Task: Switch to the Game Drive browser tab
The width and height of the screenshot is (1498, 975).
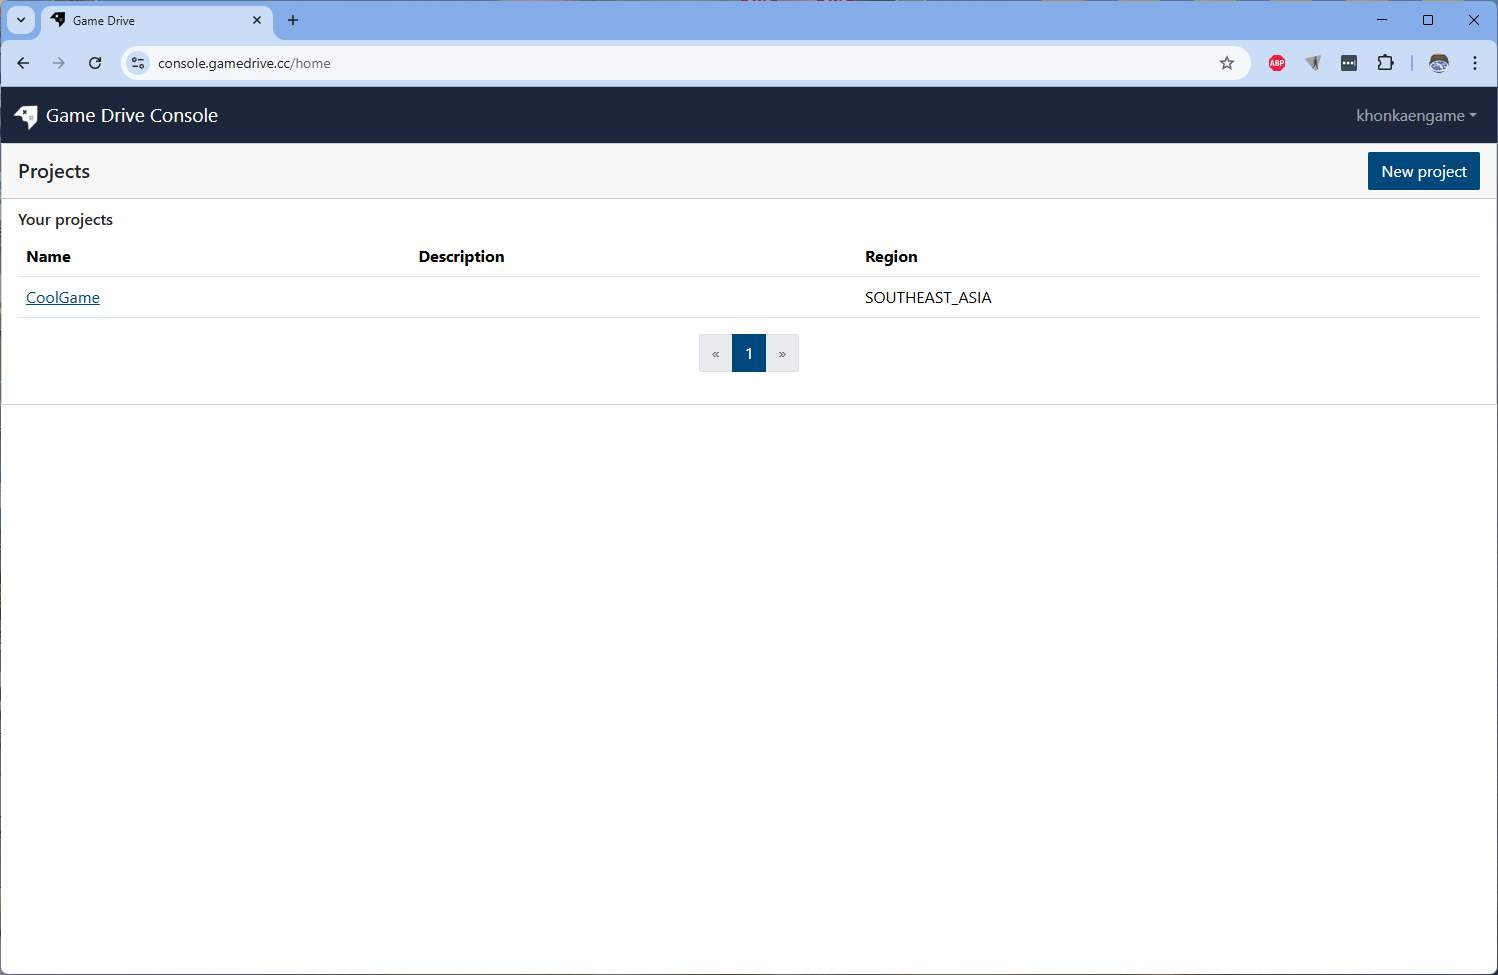Action: pos(150,20)
